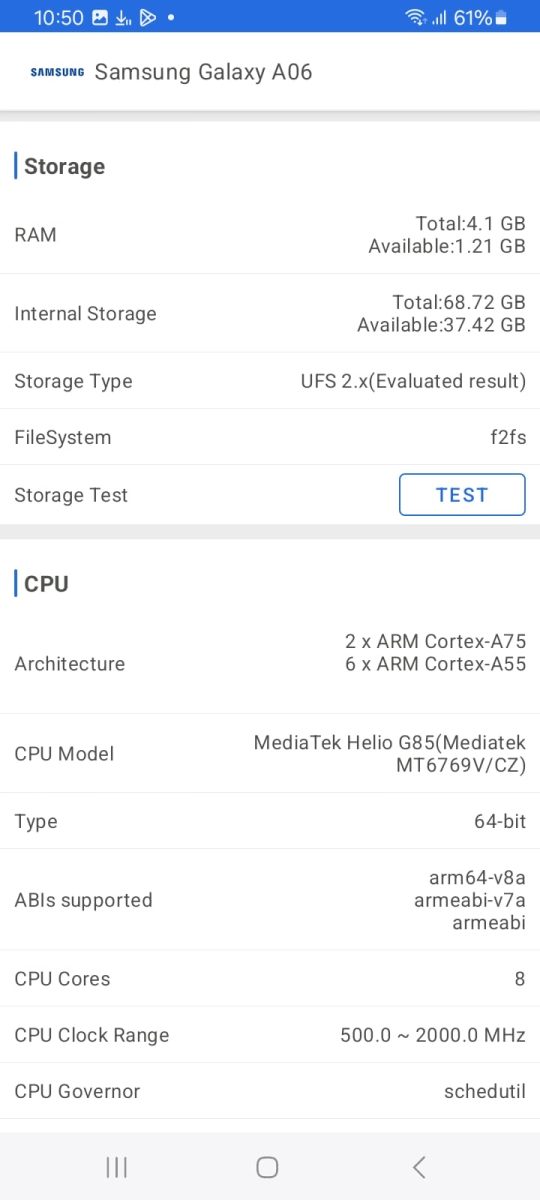
Task: Go to the home screen via Home button
Action: [x=267, y=1166]
